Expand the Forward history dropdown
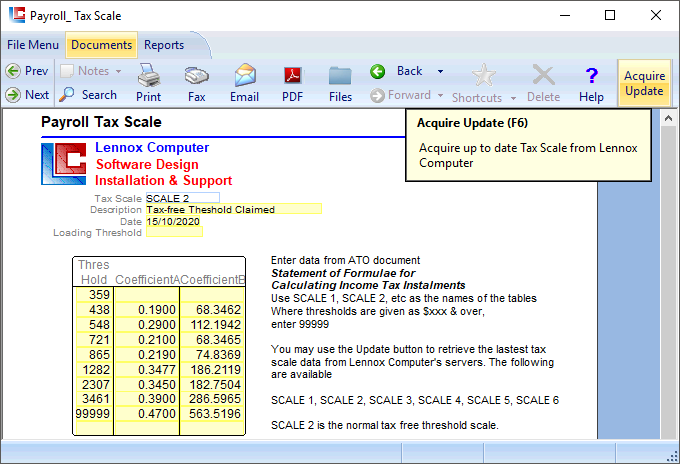The width and height of the screenshot is (680, 464). 440,95
